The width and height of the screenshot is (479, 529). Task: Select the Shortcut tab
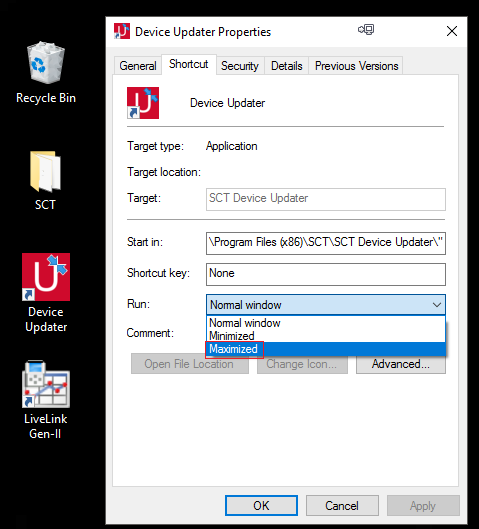coord(189,64)
